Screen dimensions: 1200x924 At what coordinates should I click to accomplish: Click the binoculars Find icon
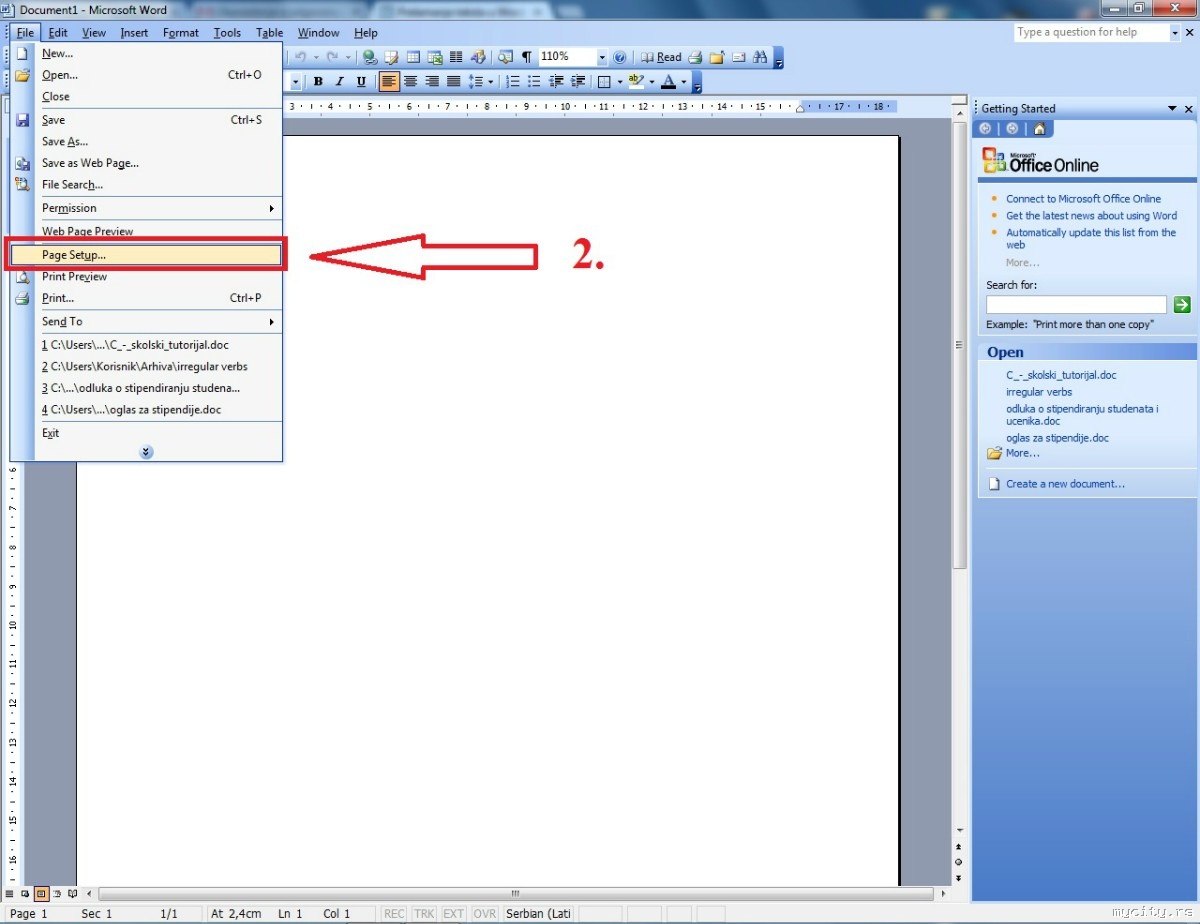(x=760, y=57)
